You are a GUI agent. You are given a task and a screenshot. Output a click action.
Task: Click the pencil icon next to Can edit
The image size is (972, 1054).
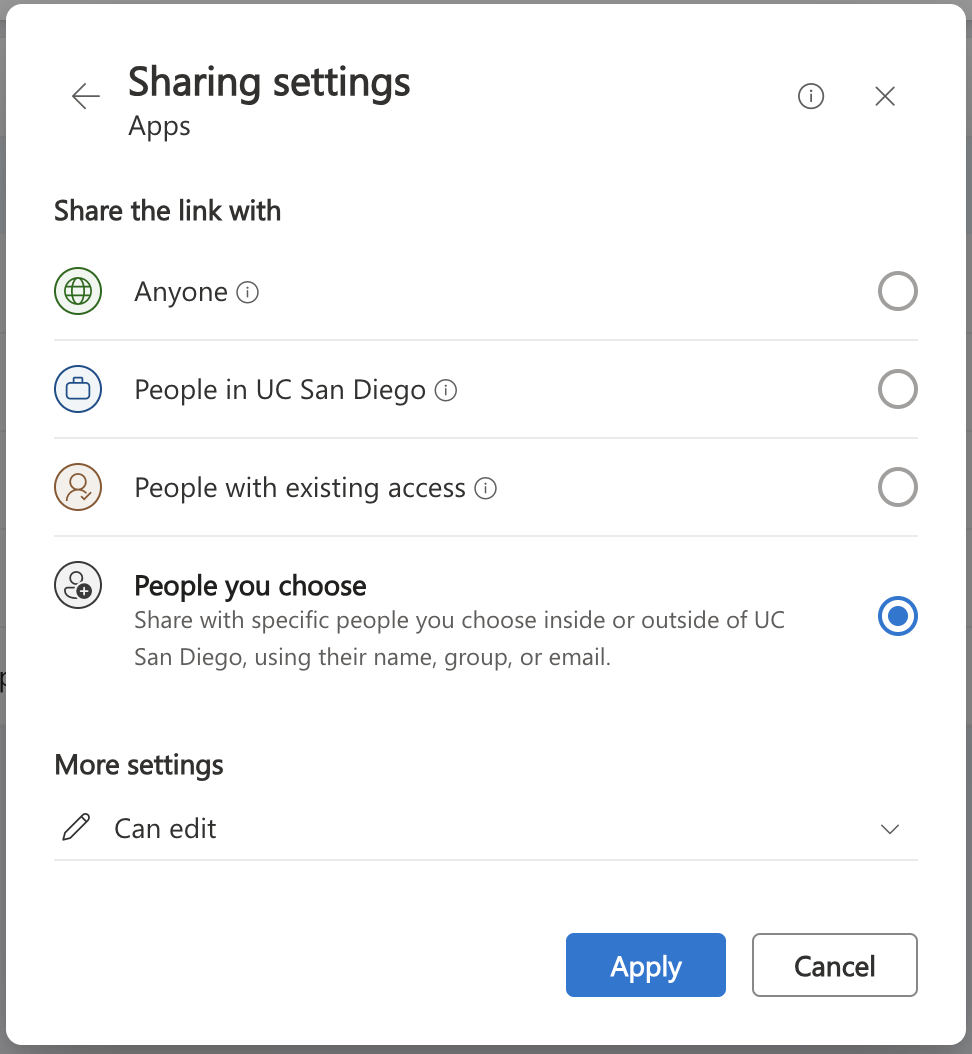coord(75,828)
